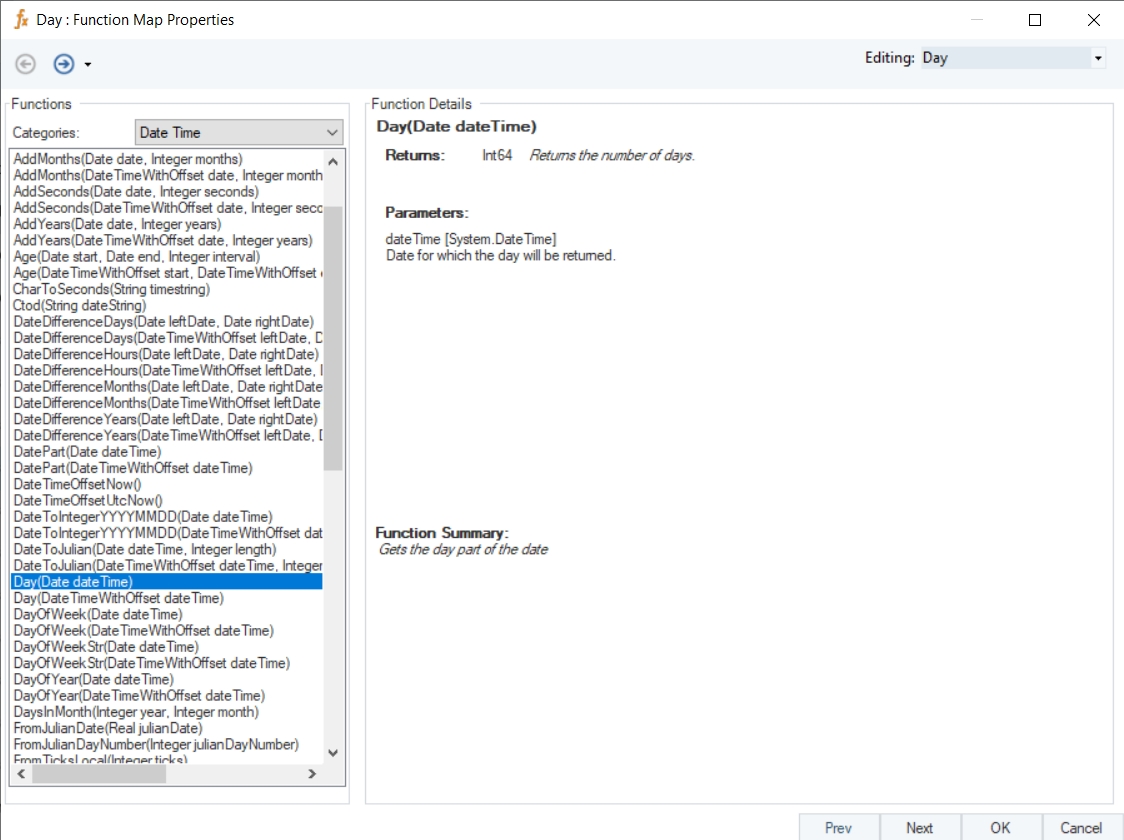Open the Categories dropdown set to Date Time
The width and height of the screenshot is (1124, 840).
pos(332,132)
